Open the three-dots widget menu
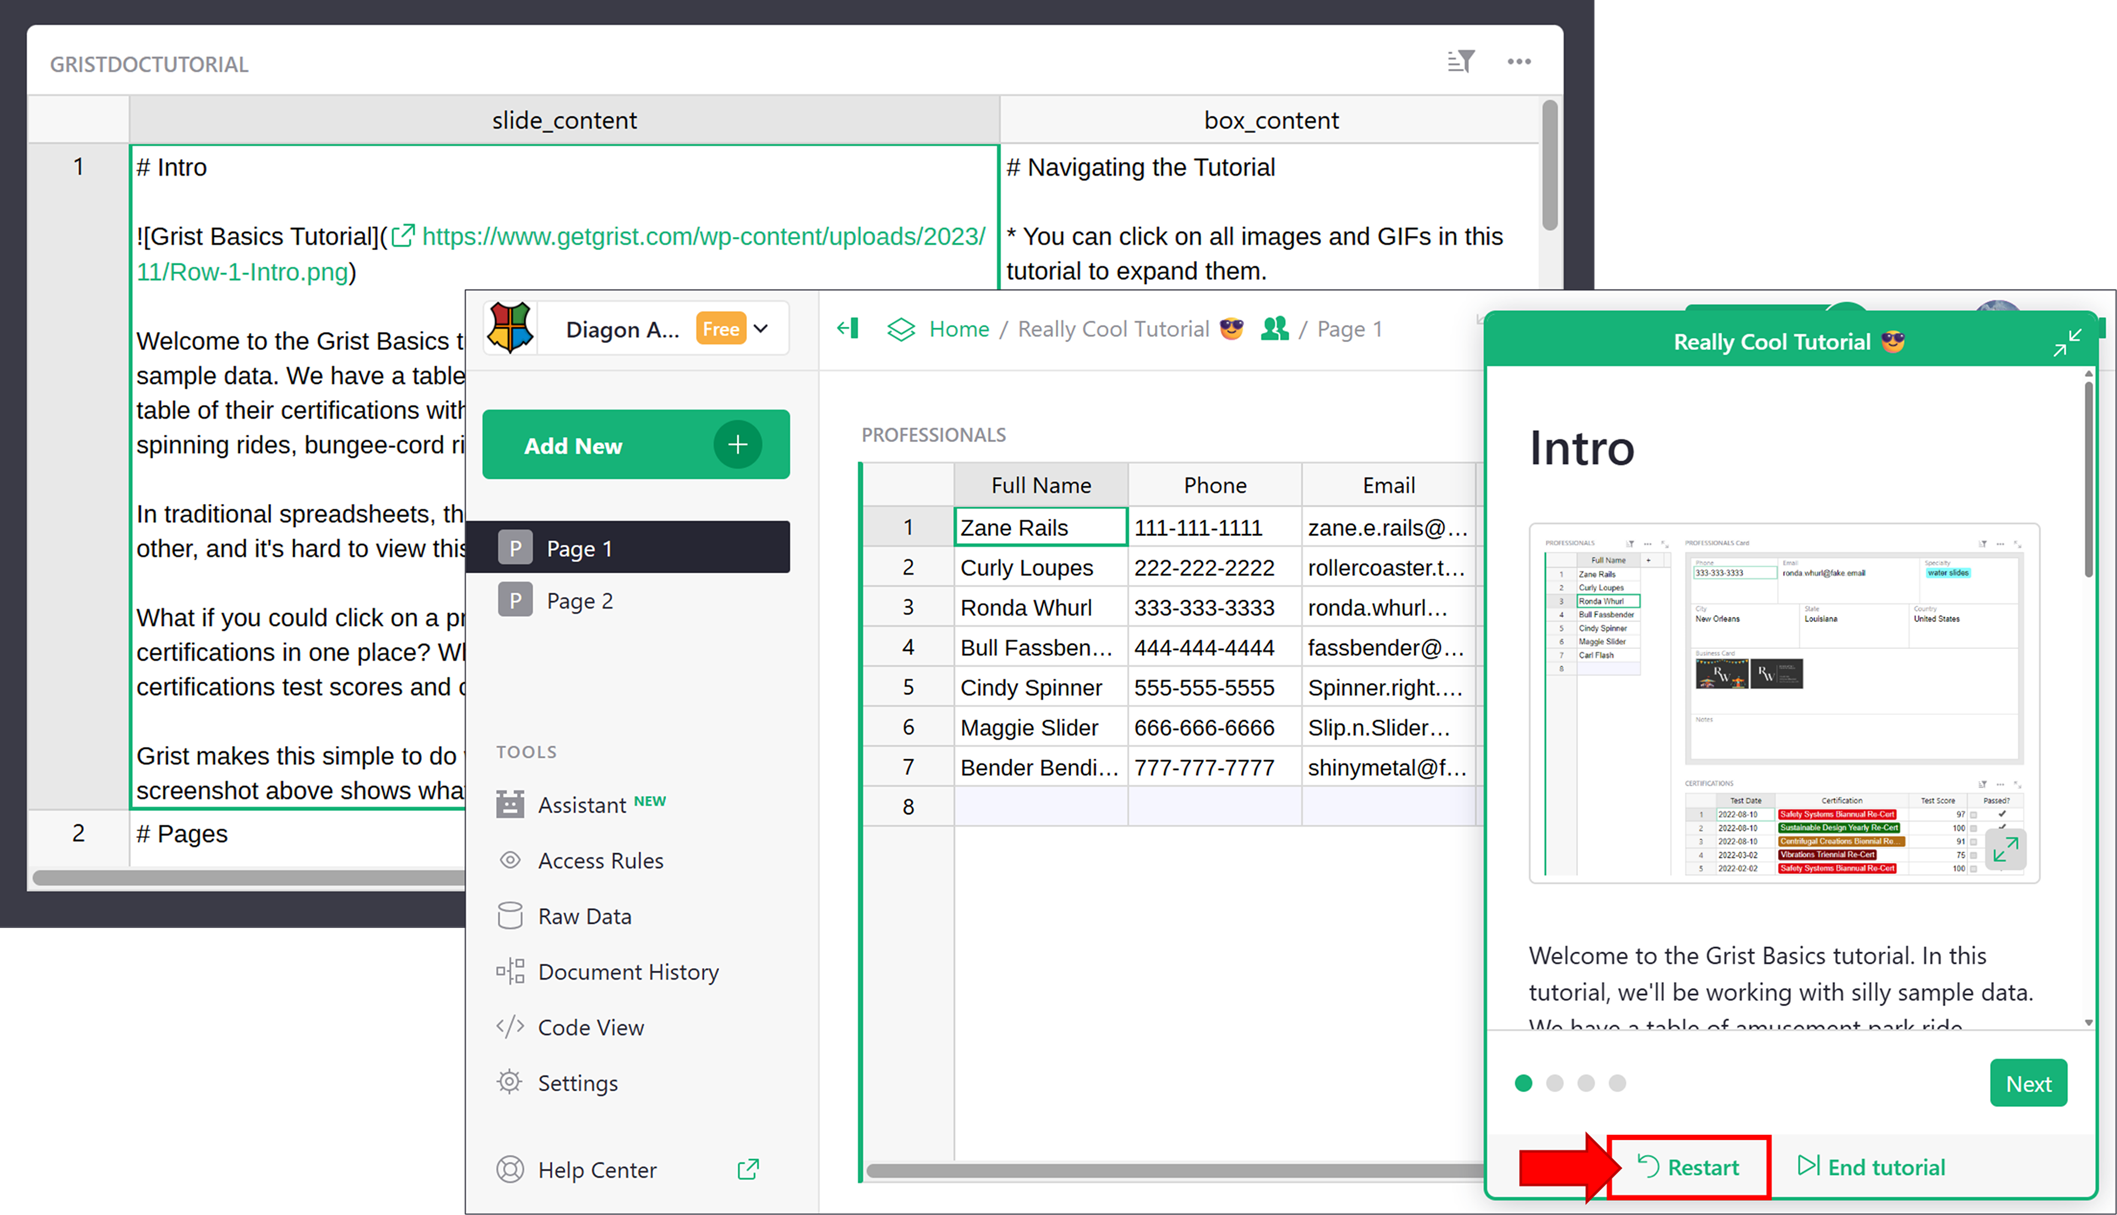Image resolution: width=2117 pixels, height=1215 pixels. 1519,62
